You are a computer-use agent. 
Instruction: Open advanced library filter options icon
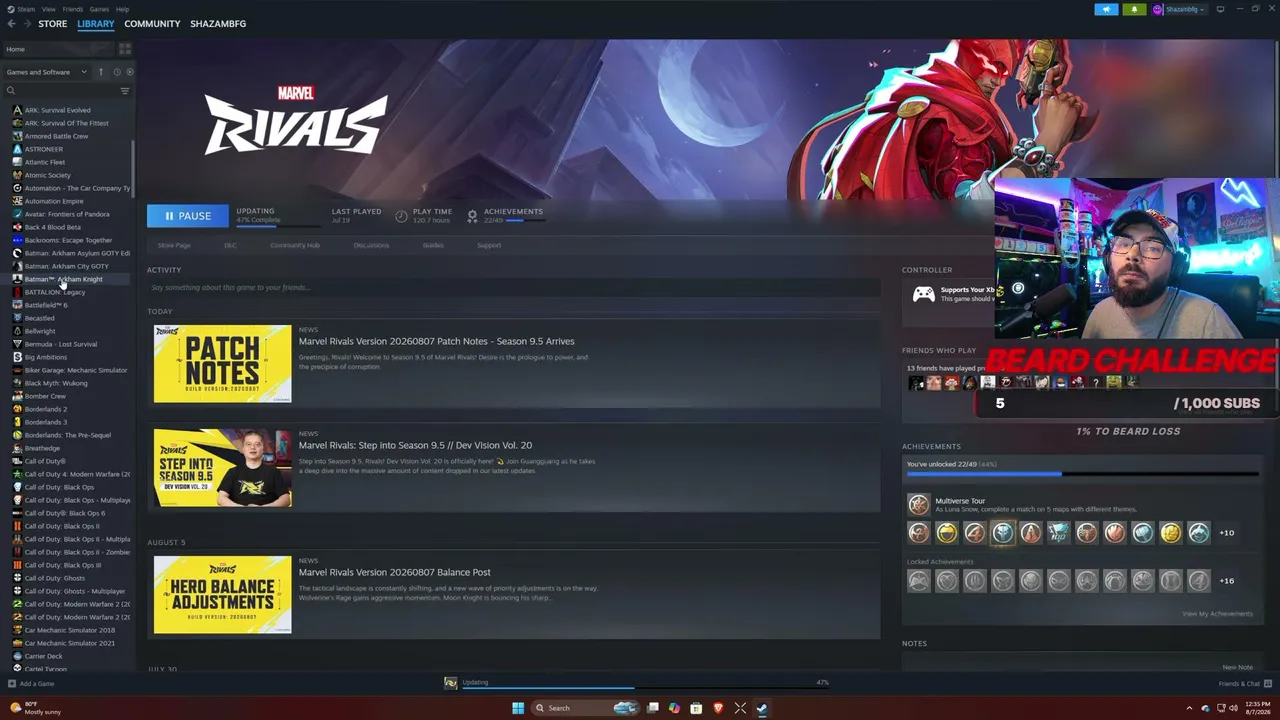click(x=125, y=91)
